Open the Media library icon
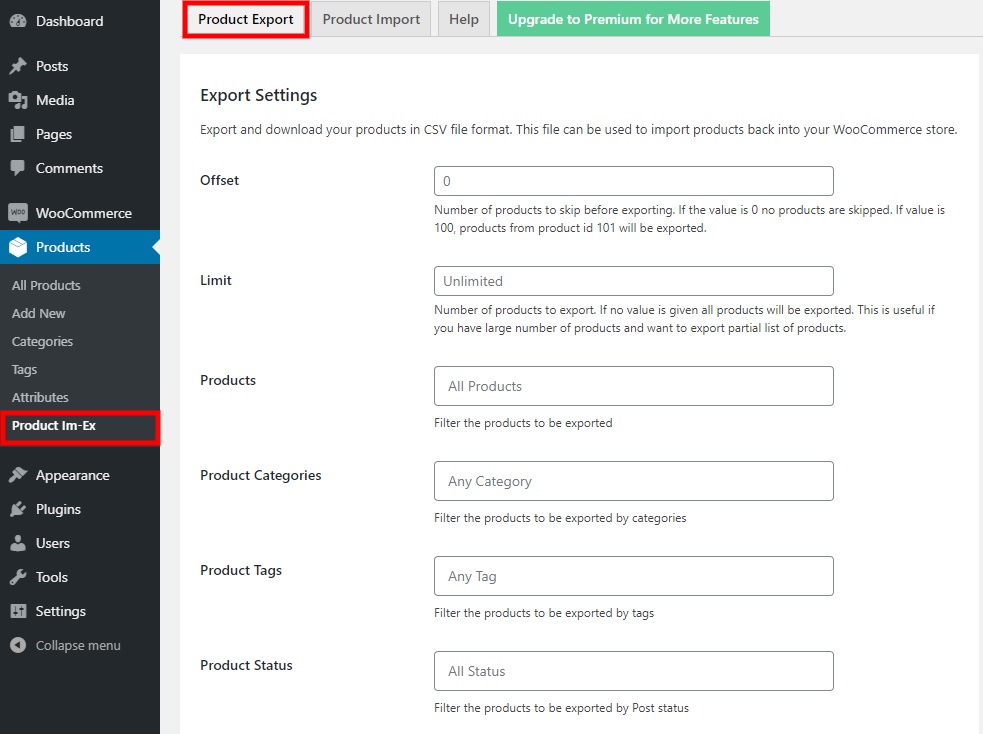This screenshot has width=983, height=734. pyautogui.click(x=18, y=100)
